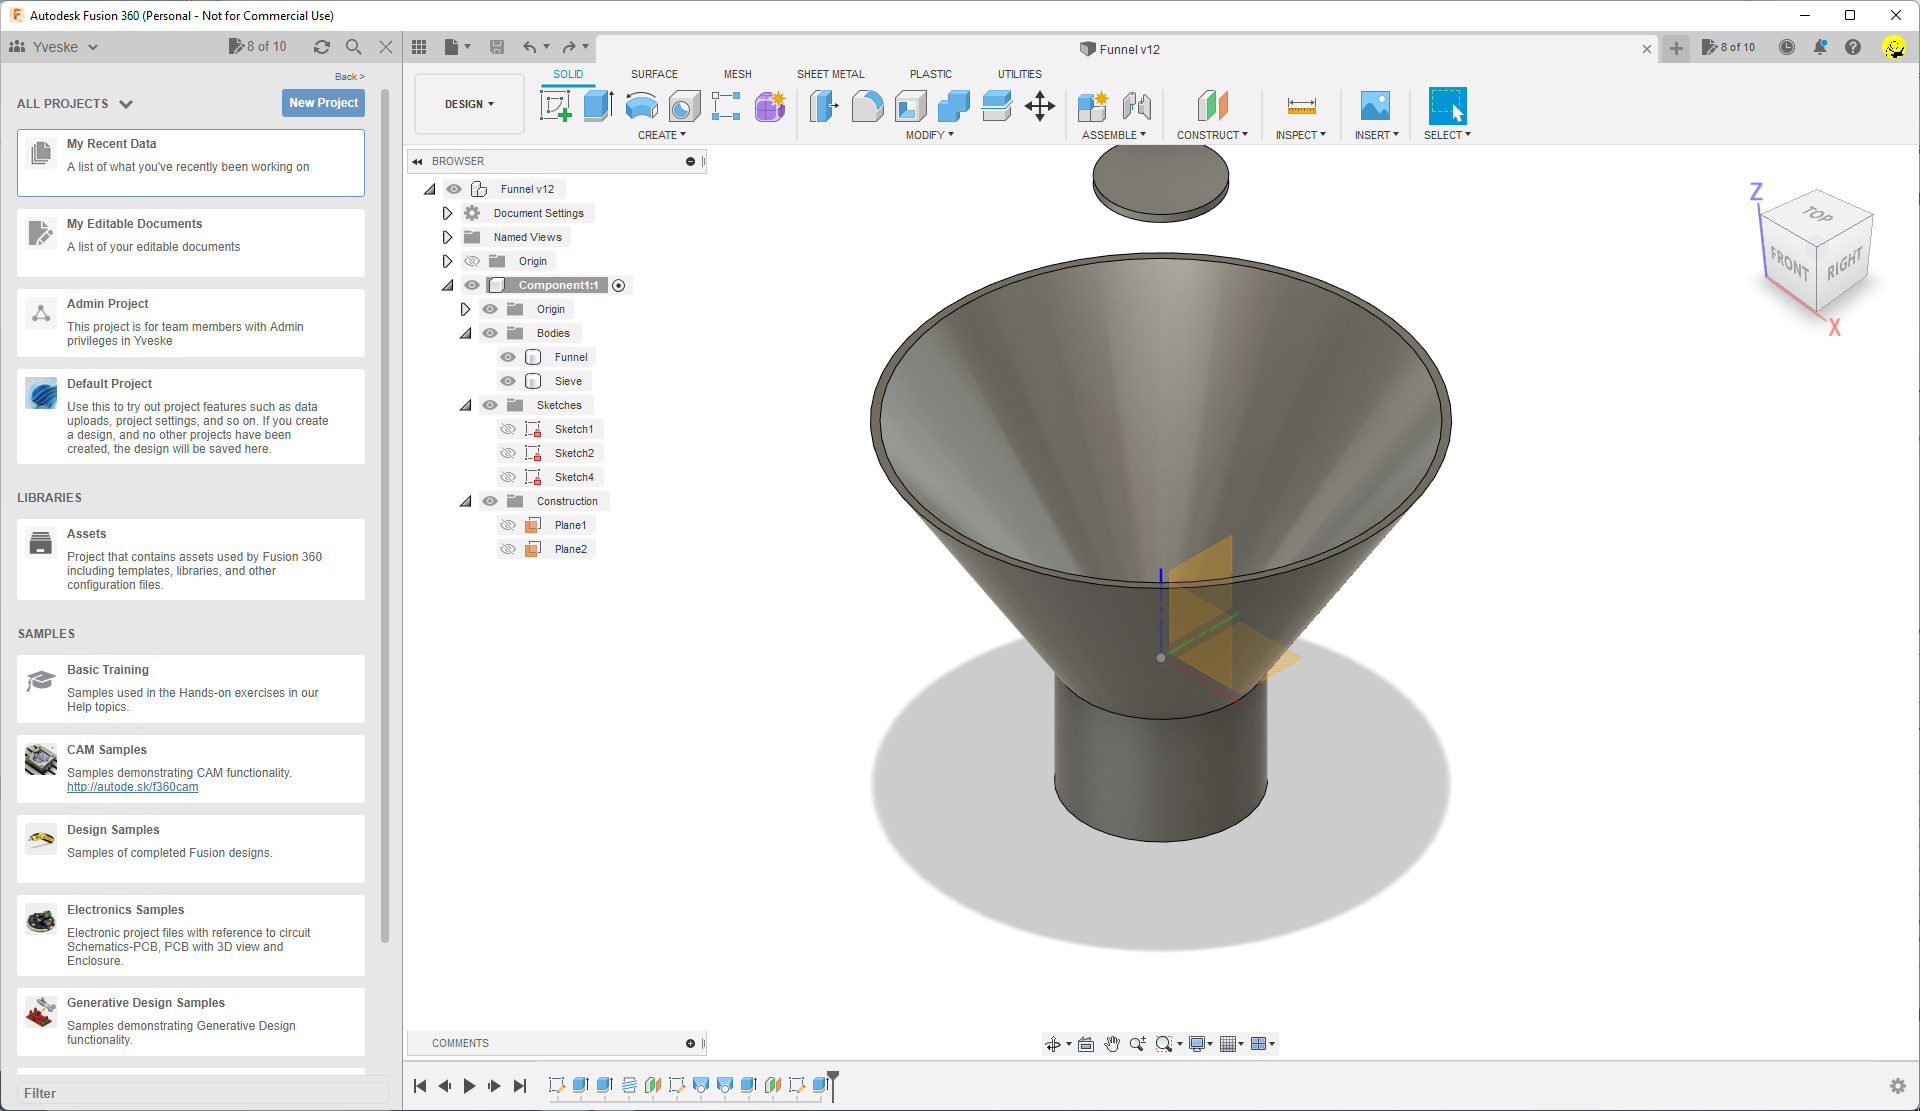Select the Create Sketch tool
Screen dimensions: 1920x1111
pos(555,106)
